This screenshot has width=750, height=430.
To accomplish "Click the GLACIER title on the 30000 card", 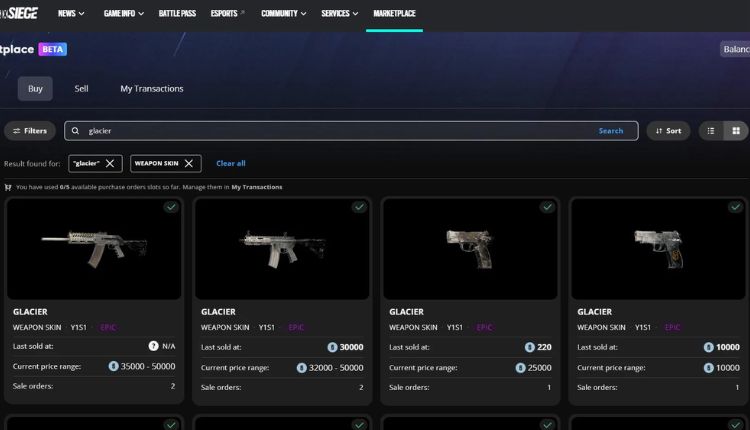I will (218, 312).
